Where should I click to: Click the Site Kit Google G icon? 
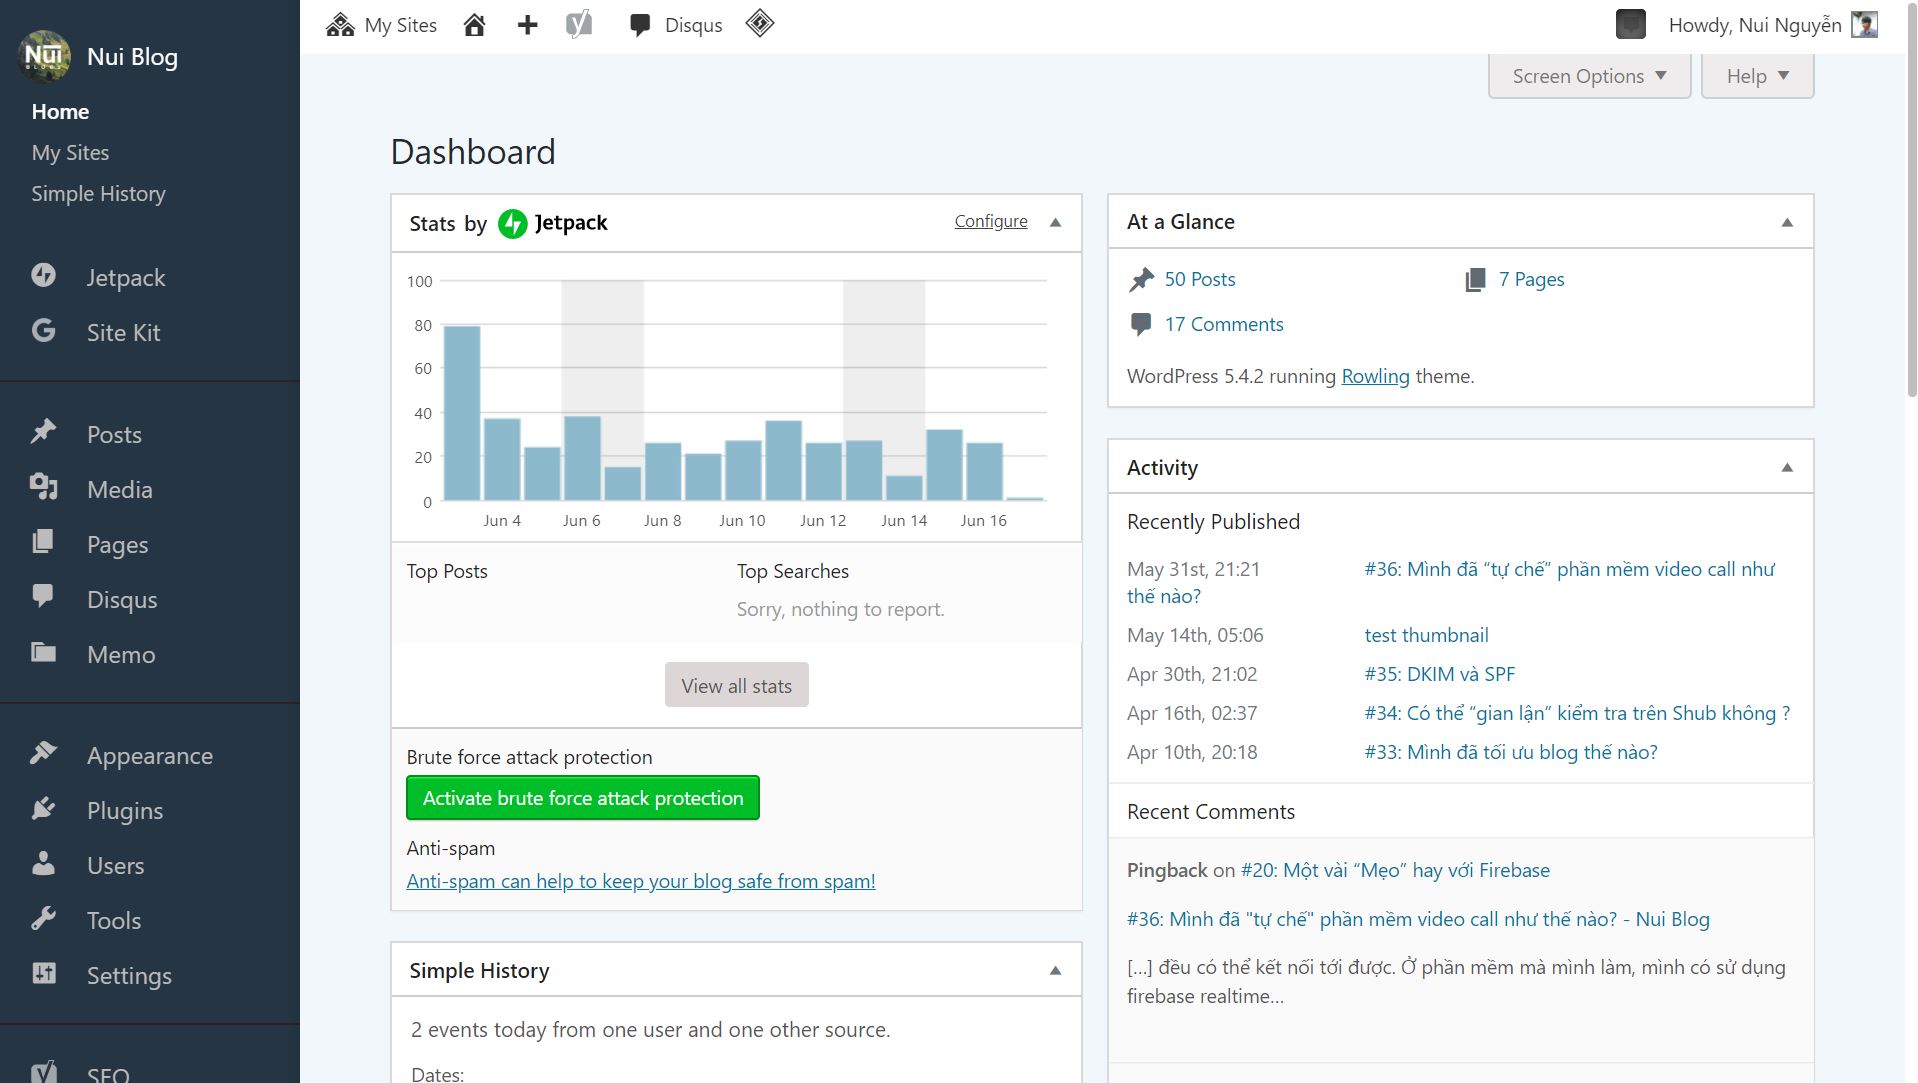pos(43,330)
